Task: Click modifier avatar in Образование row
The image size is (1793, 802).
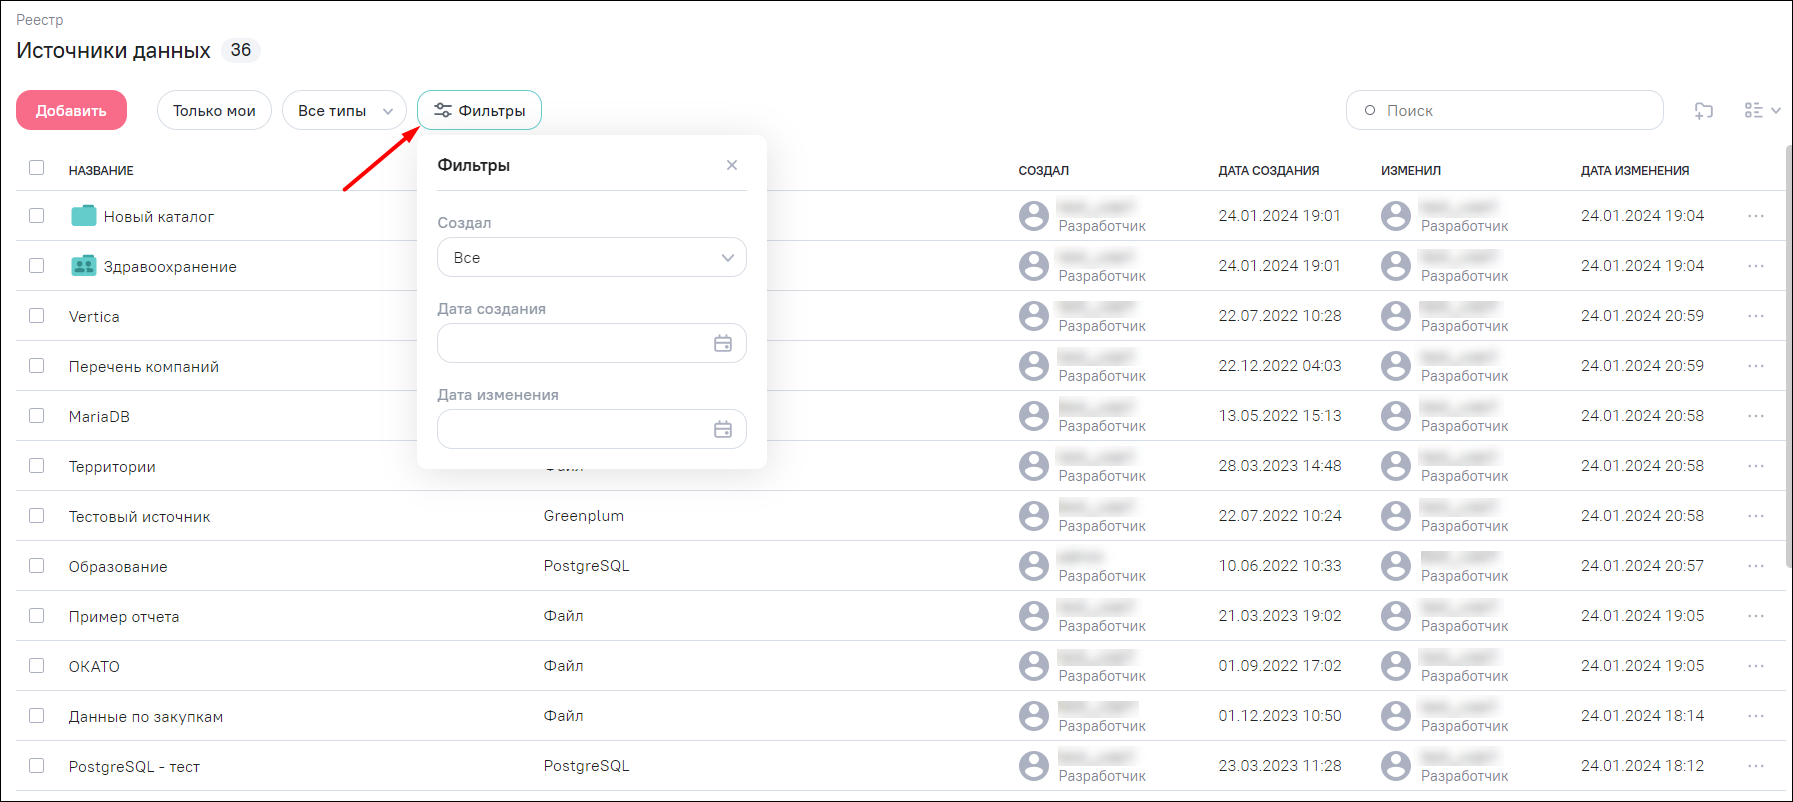Action: coord(1396,566)
